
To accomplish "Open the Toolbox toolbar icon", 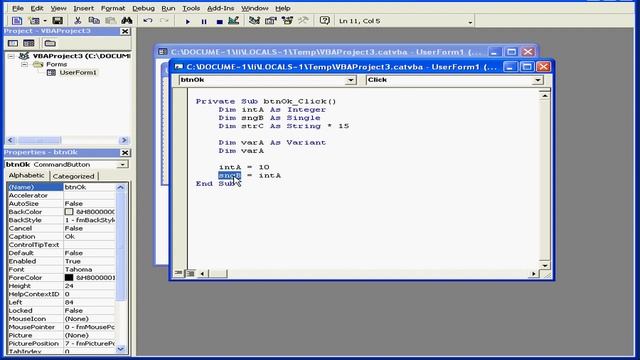I will coord(303,21).
